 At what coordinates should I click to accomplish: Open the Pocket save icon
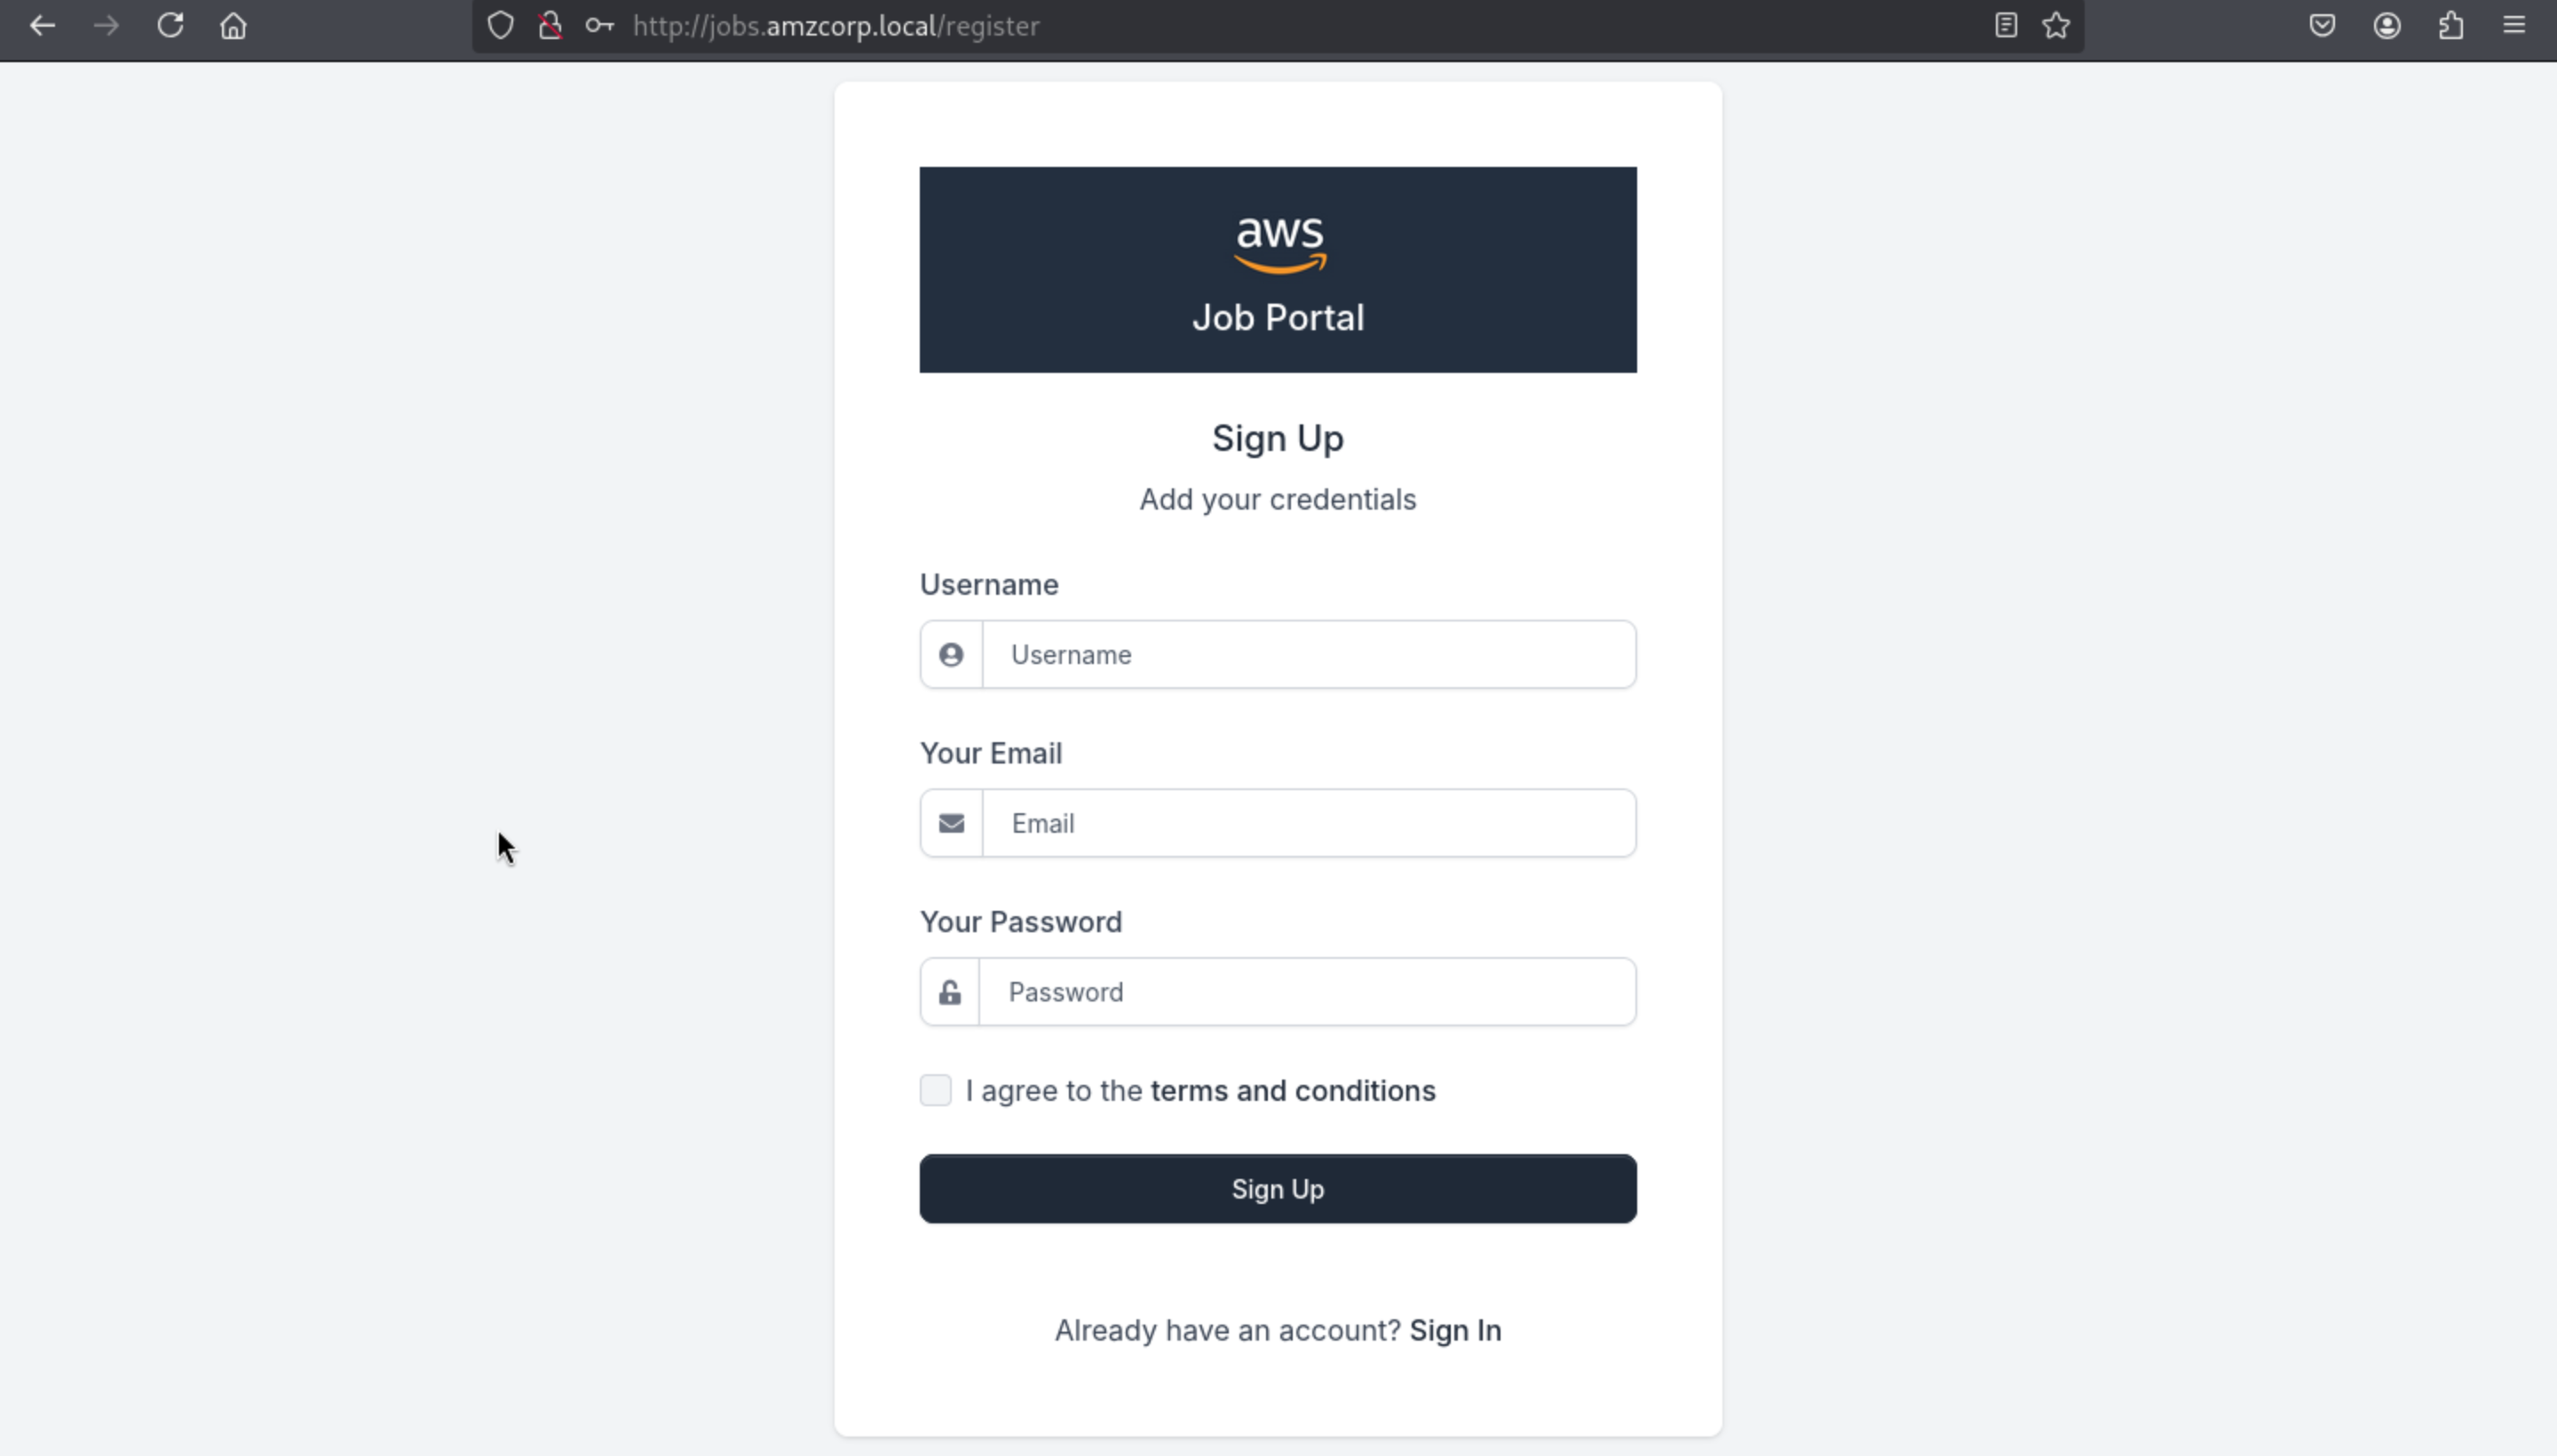(2322, 26)
